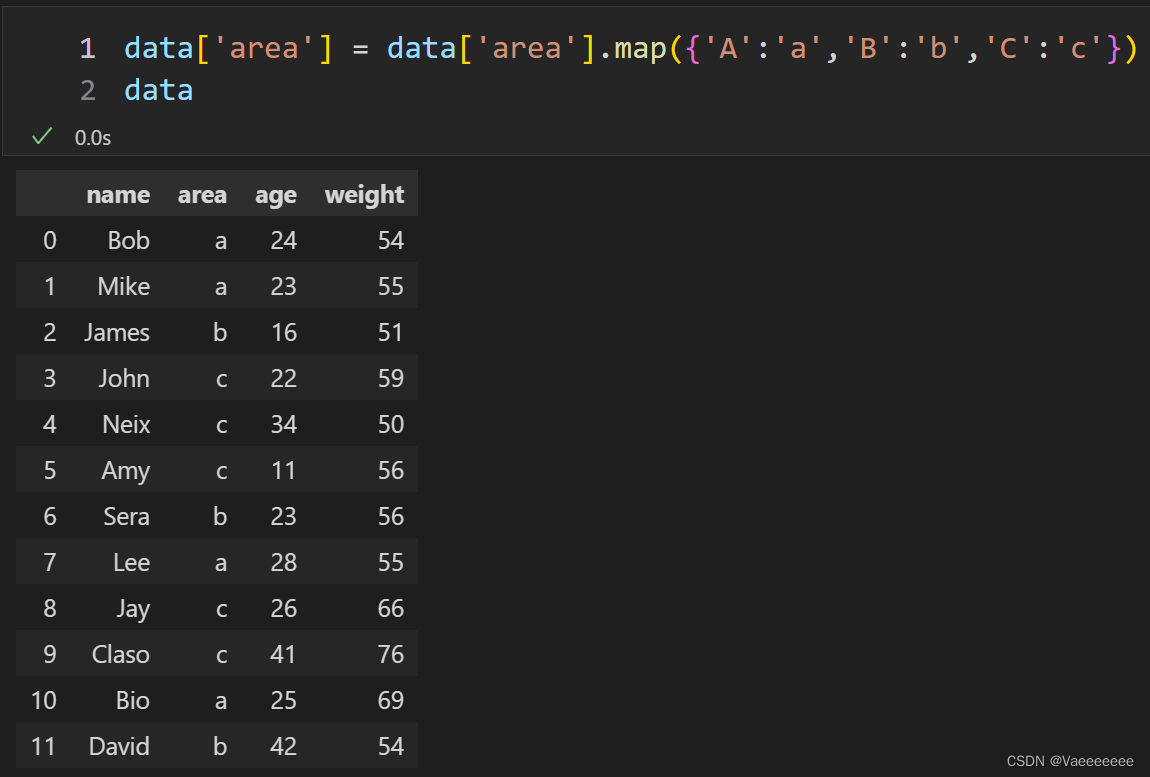Click weight value 76 in Claso's row
This screenshot has width=1150, height=777.
pyautogui.click(x=390, y=654)
